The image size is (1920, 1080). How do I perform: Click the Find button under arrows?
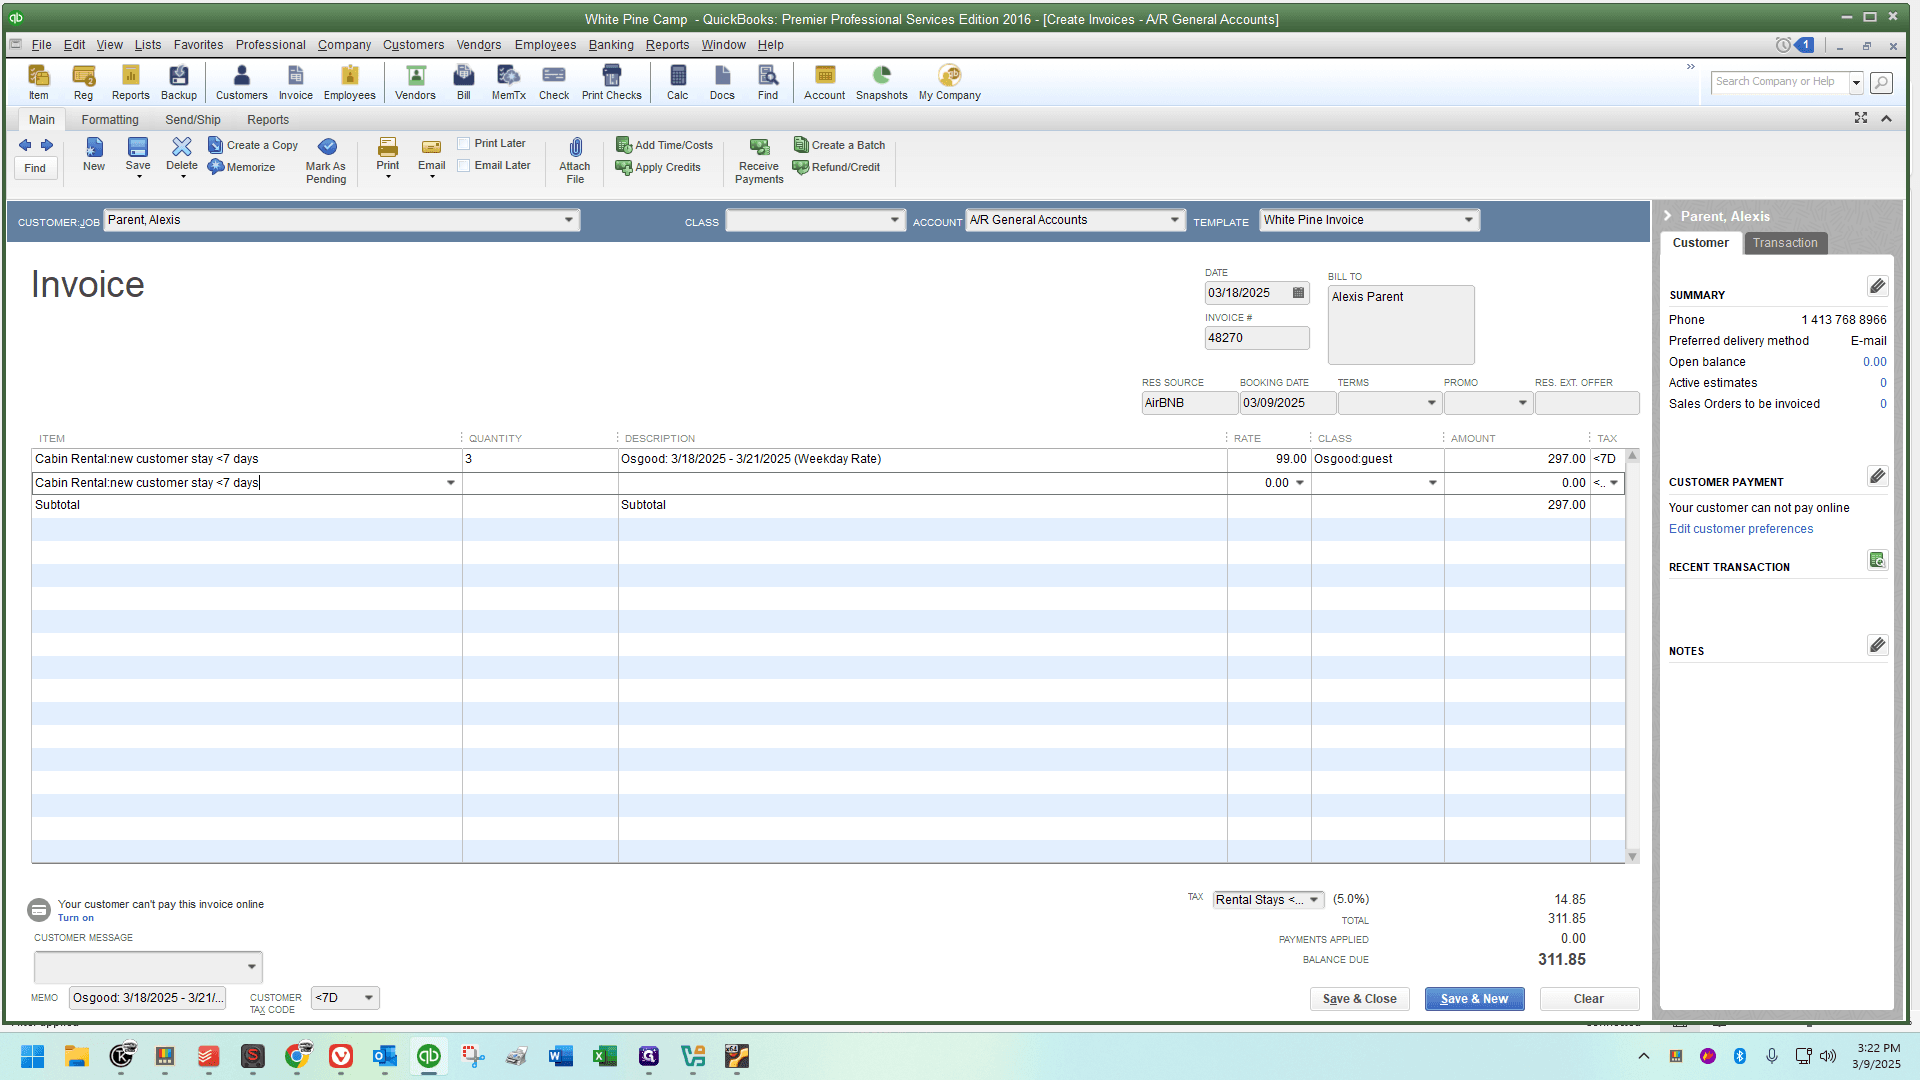(x=35, y=168)
